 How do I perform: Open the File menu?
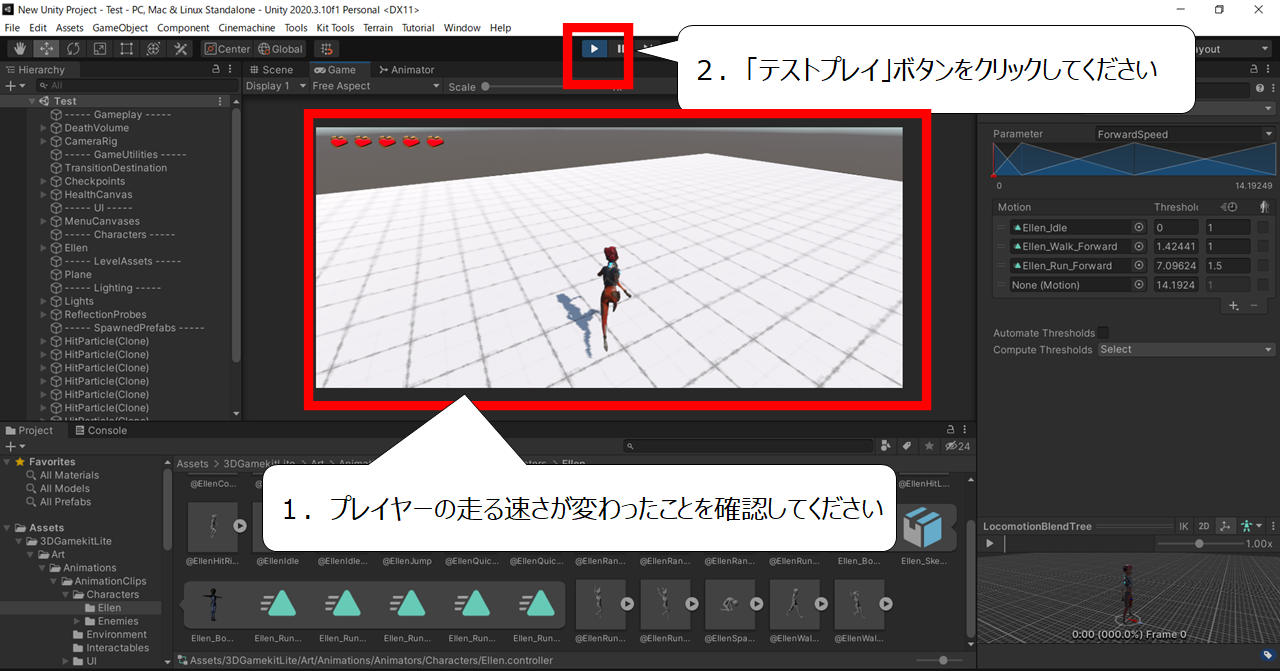click(x=12, y=28)
